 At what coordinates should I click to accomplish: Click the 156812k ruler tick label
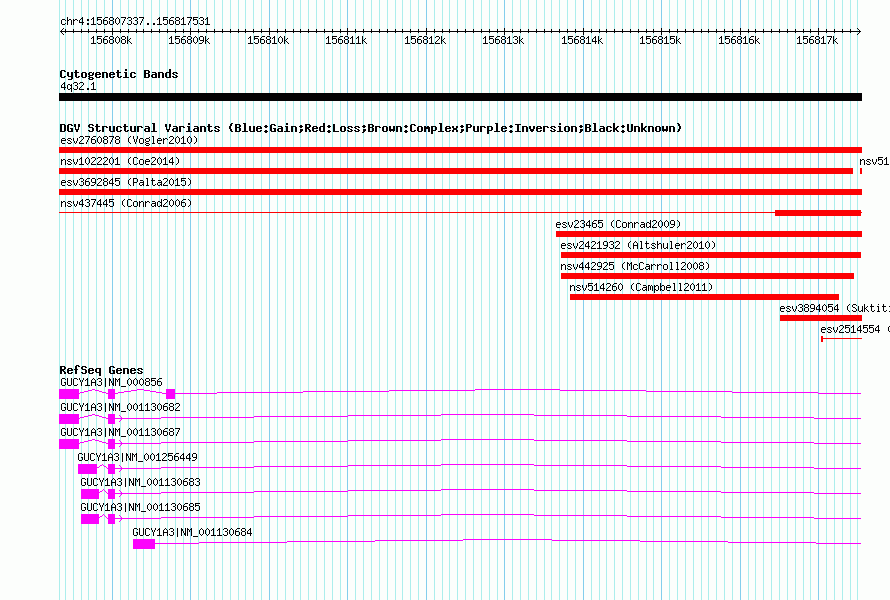coord(425,40)
